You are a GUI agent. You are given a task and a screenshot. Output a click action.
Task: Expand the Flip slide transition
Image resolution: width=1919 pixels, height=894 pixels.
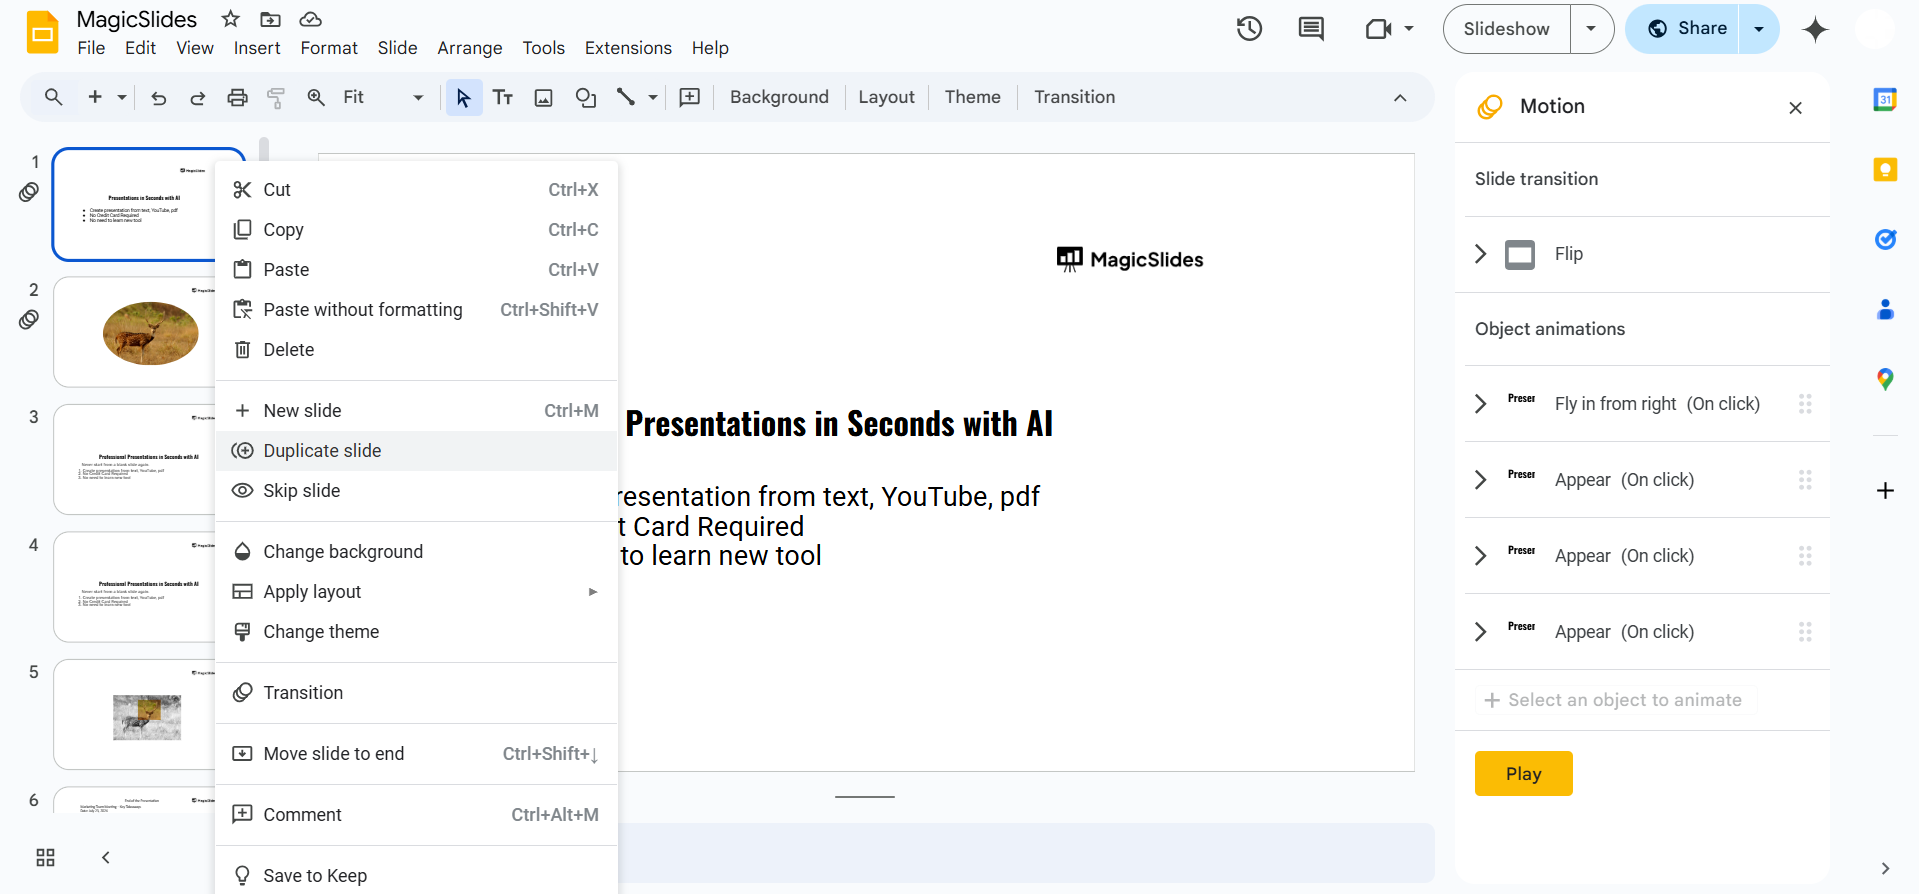click(1481, 254)
